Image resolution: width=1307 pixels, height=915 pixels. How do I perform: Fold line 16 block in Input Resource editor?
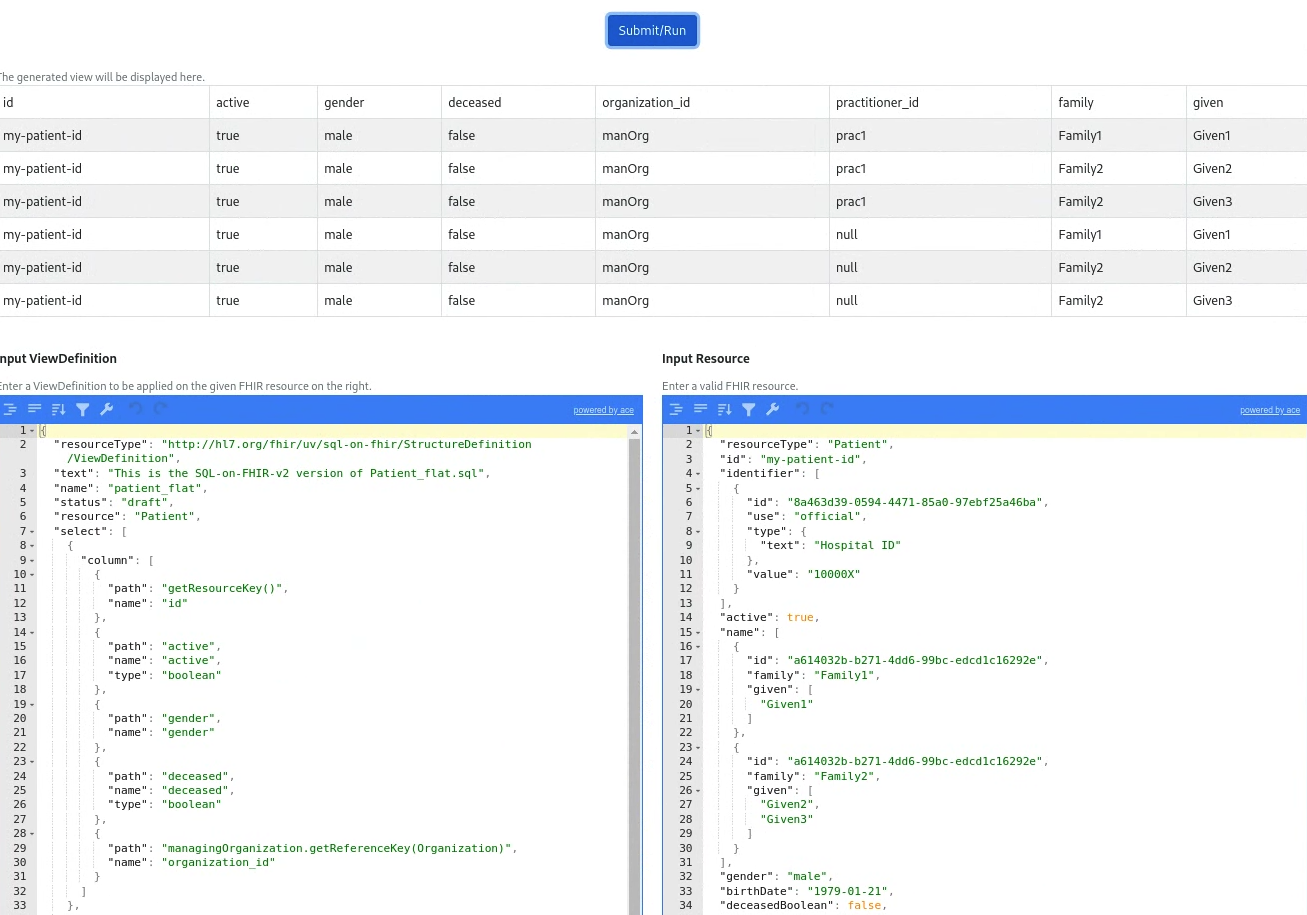[698, 646]
